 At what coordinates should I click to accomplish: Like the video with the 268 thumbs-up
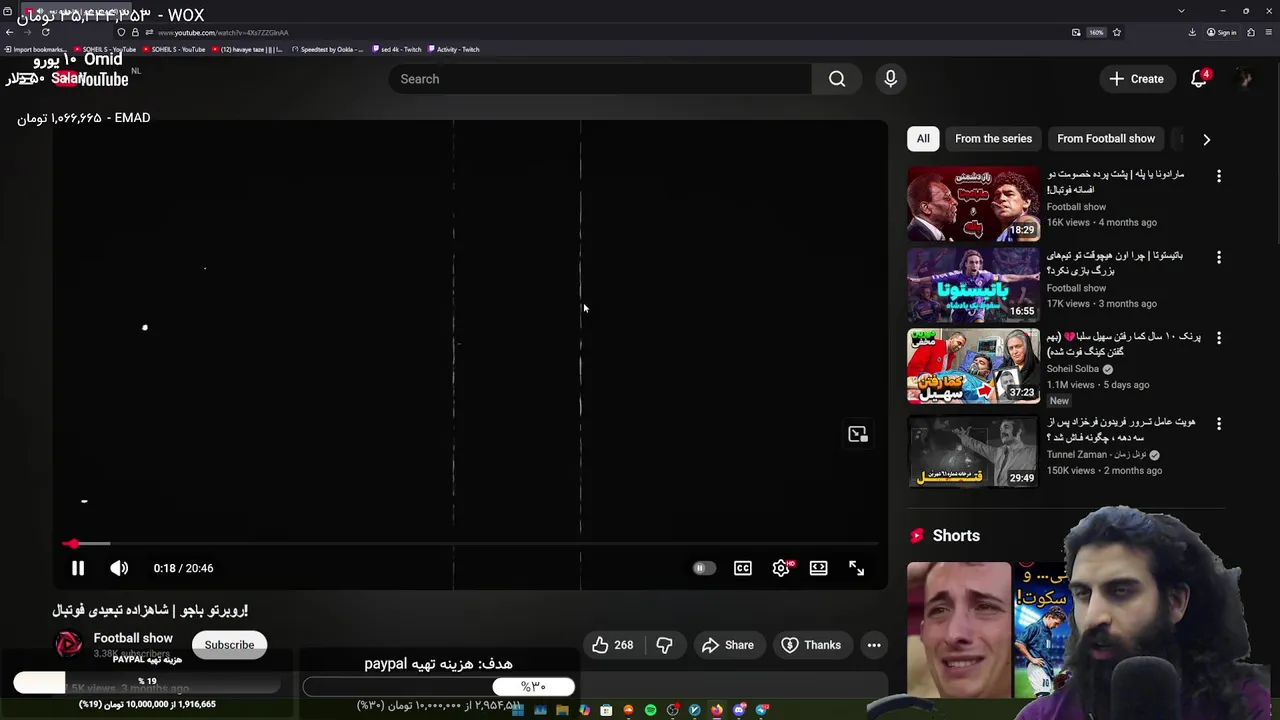(x=612, y=645)
